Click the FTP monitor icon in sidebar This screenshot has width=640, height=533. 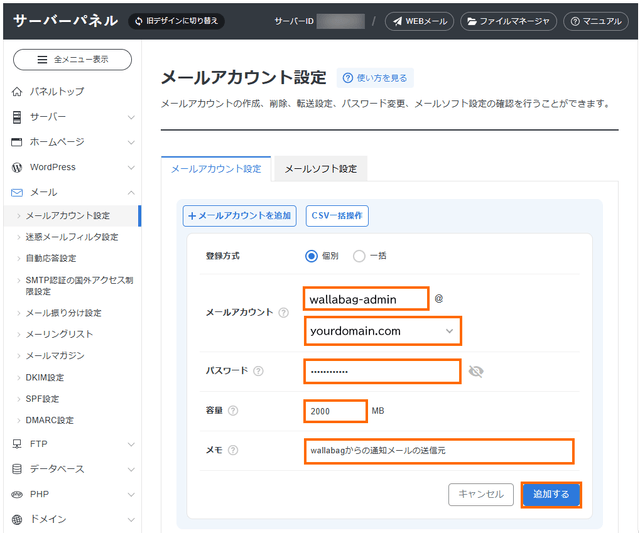(x=17, y=444)
